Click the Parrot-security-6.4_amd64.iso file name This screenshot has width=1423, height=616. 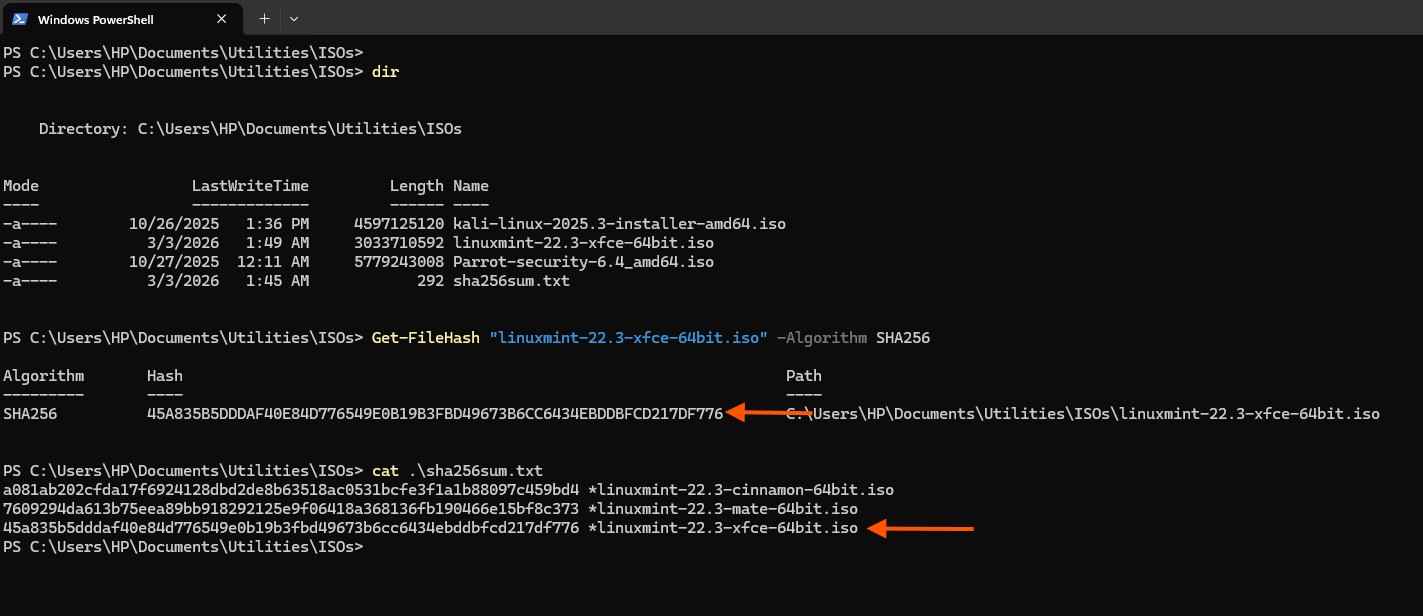click(583, 262)
